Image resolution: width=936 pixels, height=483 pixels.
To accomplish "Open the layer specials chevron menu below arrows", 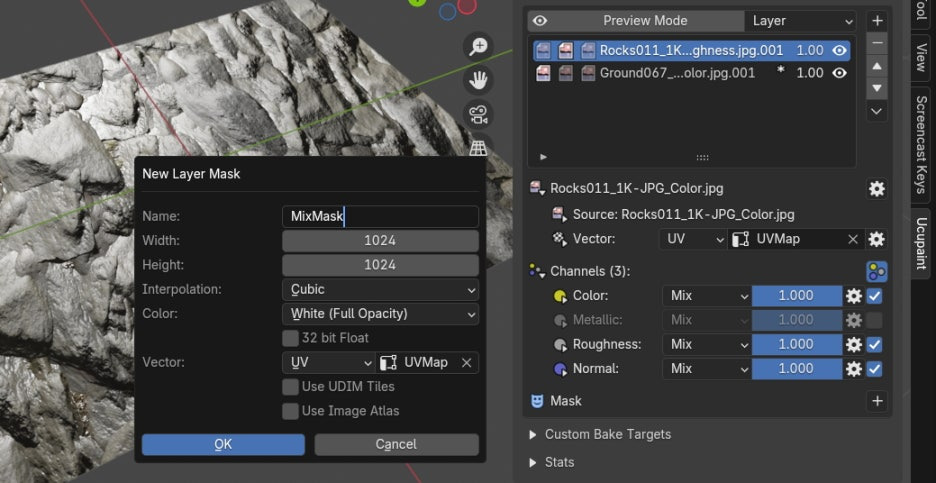I will click(877, 111).
